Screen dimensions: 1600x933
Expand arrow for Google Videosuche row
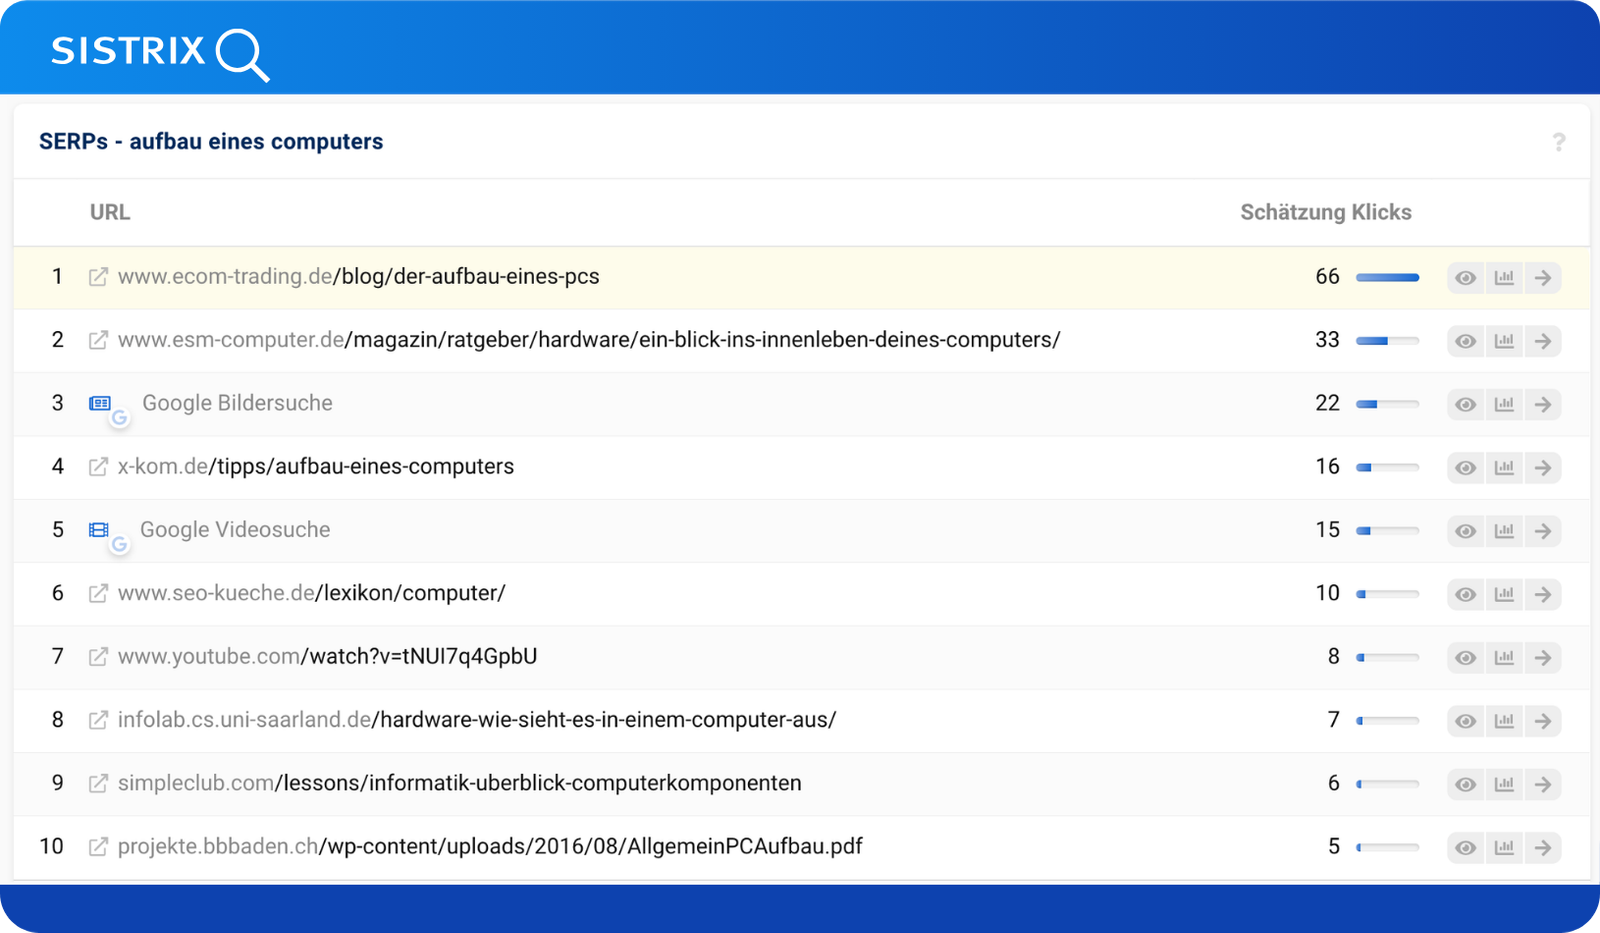1543,531
